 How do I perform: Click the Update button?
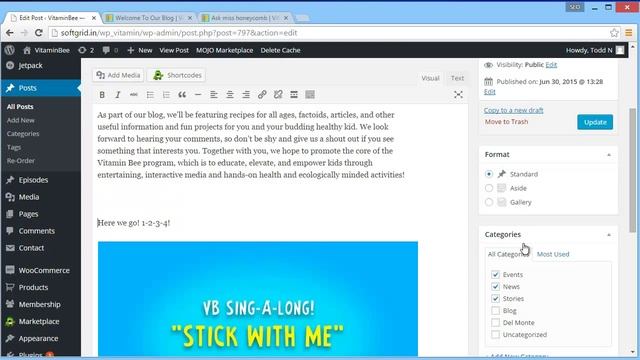point(595,122)
